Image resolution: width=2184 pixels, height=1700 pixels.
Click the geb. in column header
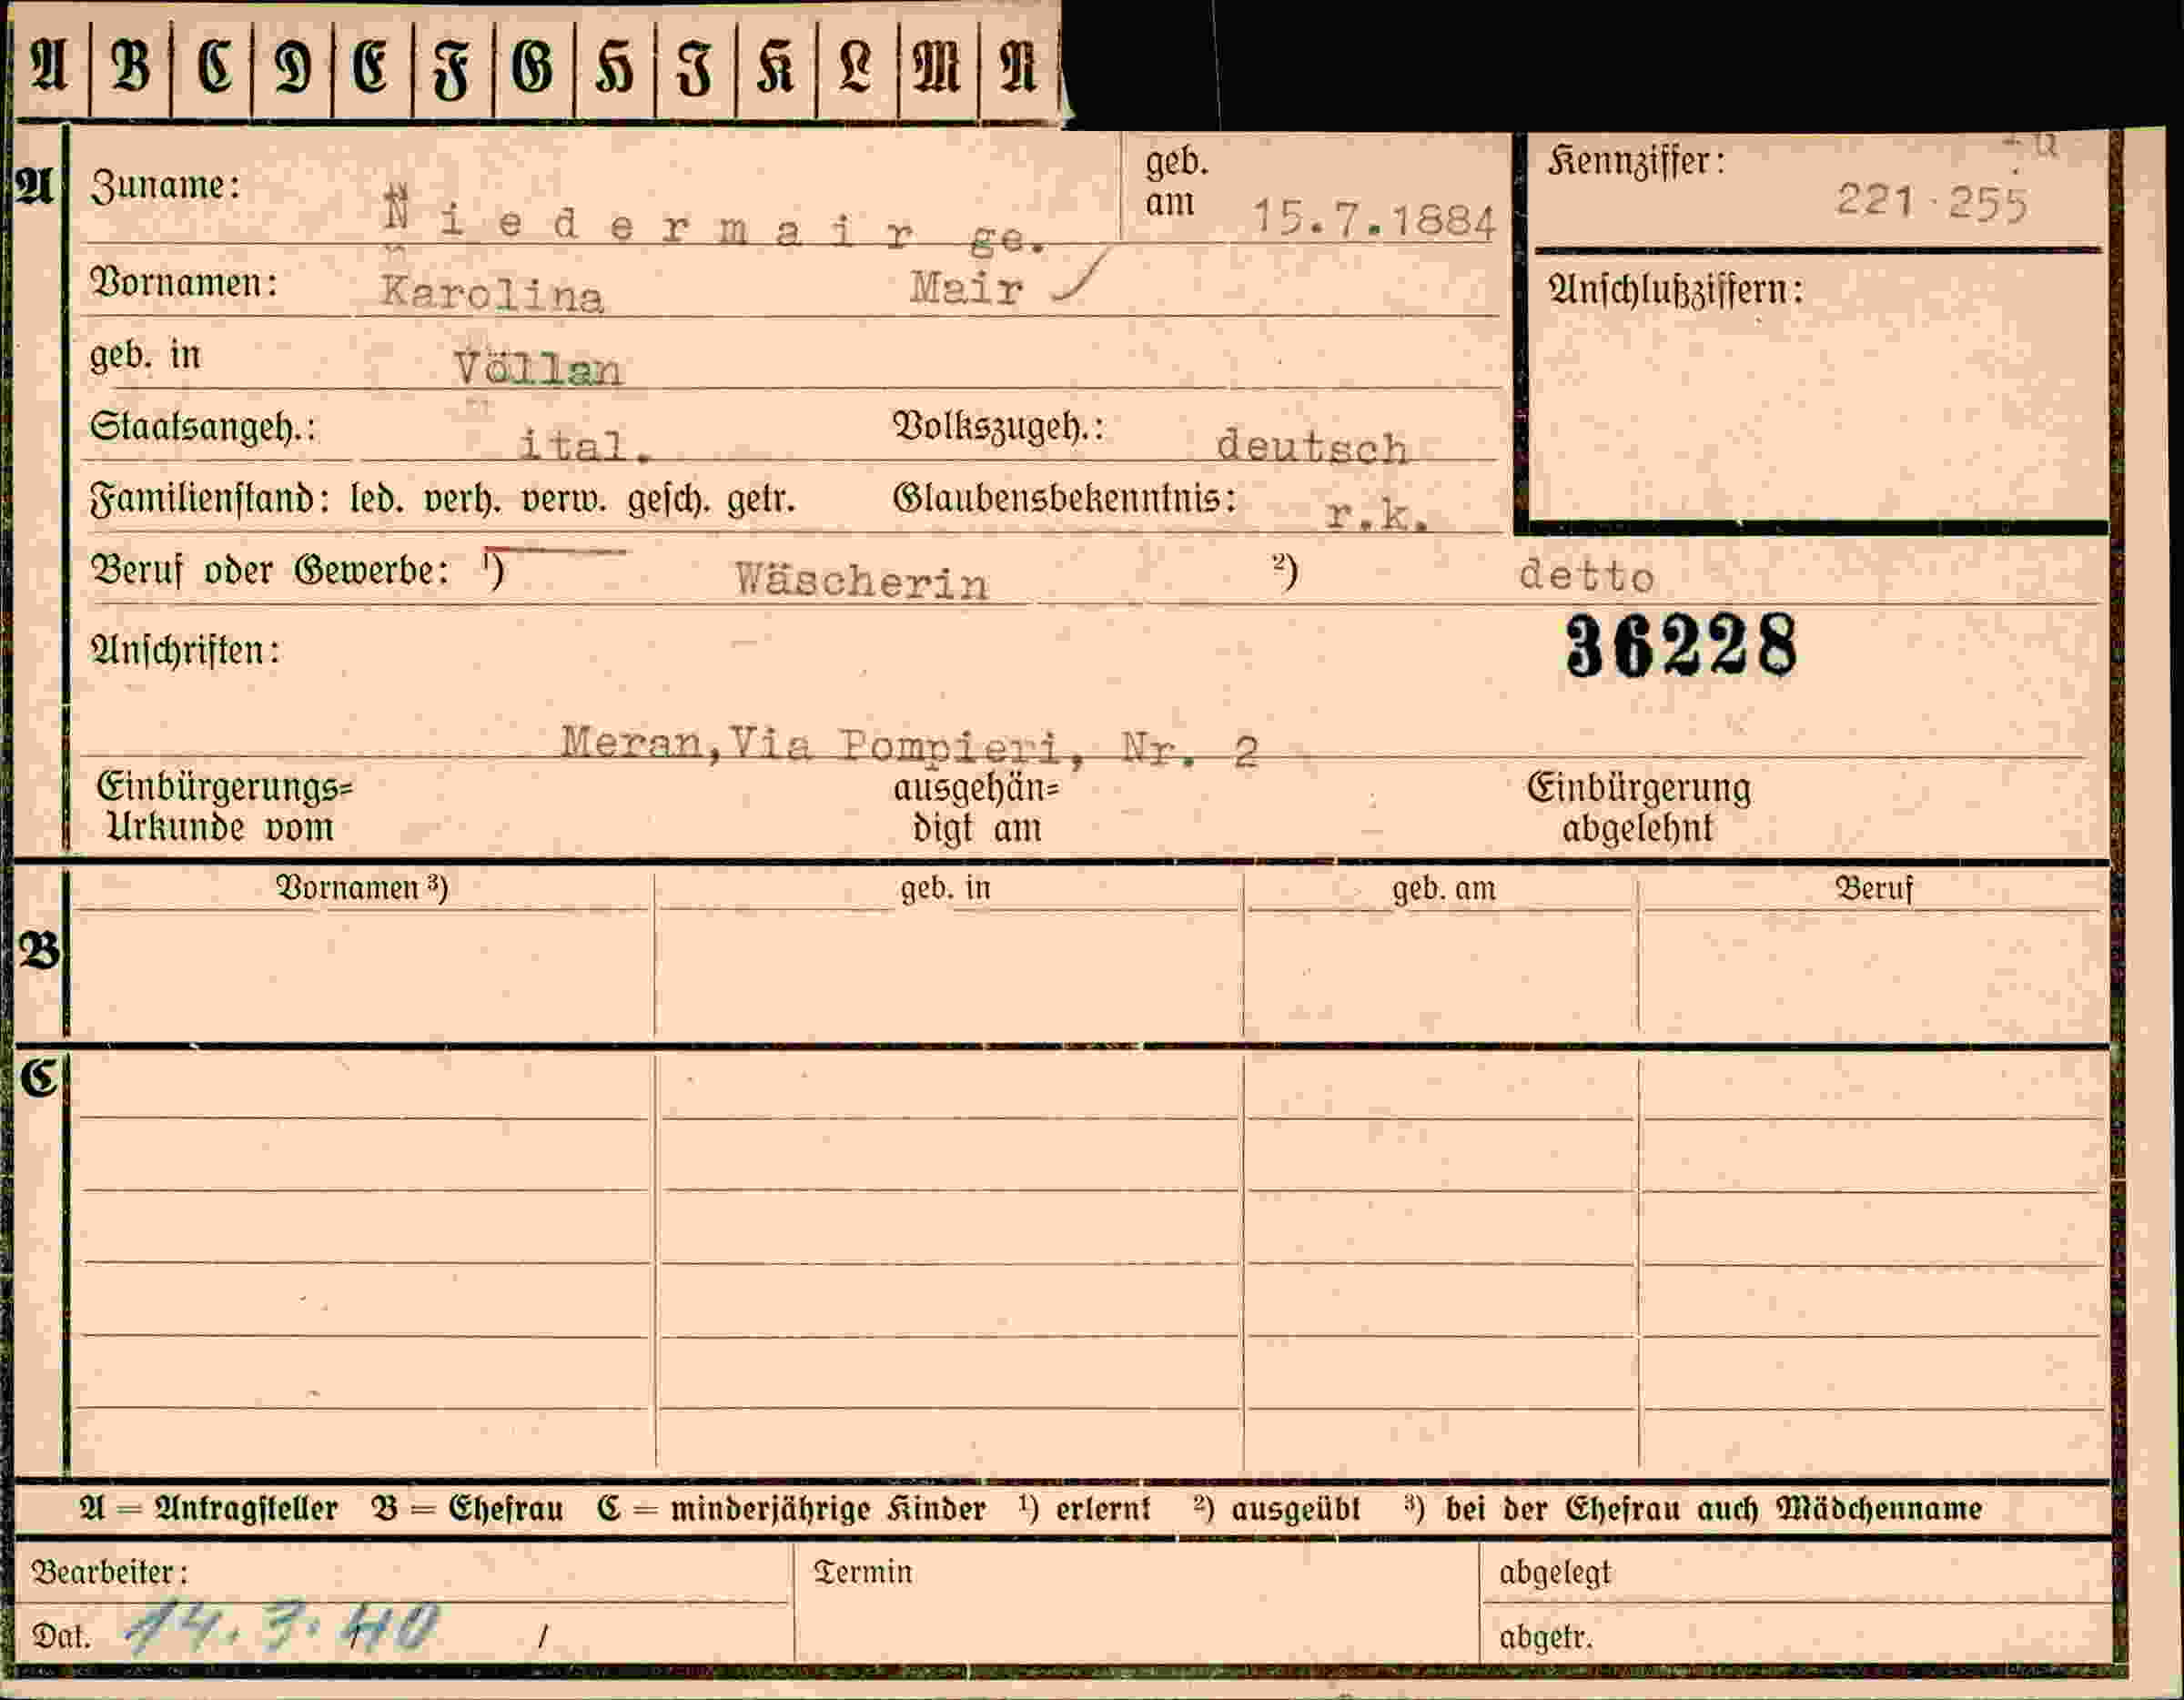tap(946, 888)
